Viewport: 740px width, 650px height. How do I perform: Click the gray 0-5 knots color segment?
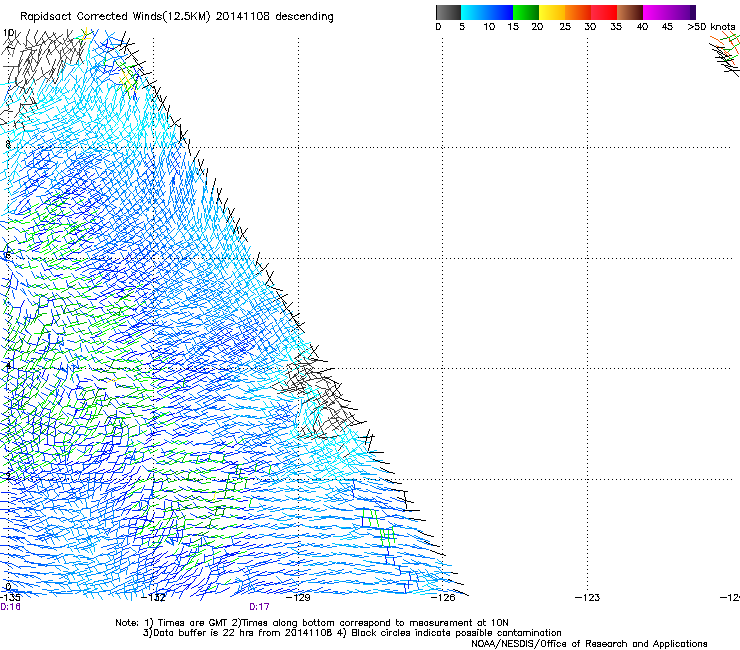coord(448,12)
